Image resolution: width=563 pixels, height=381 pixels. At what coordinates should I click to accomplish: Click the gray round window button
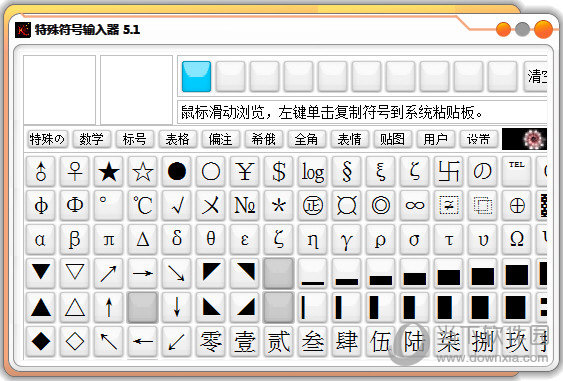(523, 29)
